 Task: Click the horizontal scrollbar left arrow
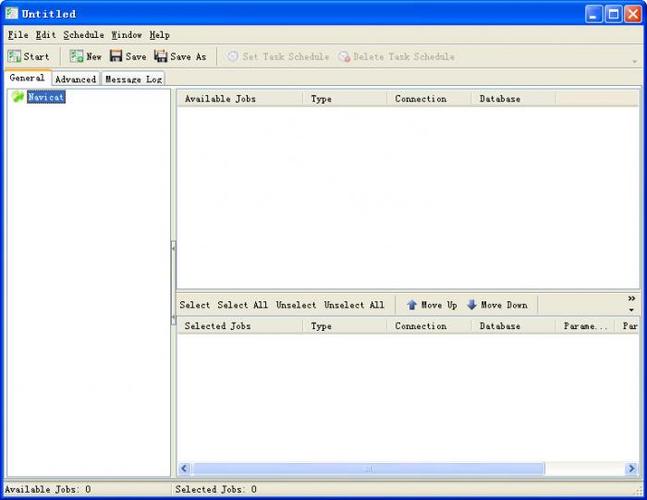(x=184, y=468)
